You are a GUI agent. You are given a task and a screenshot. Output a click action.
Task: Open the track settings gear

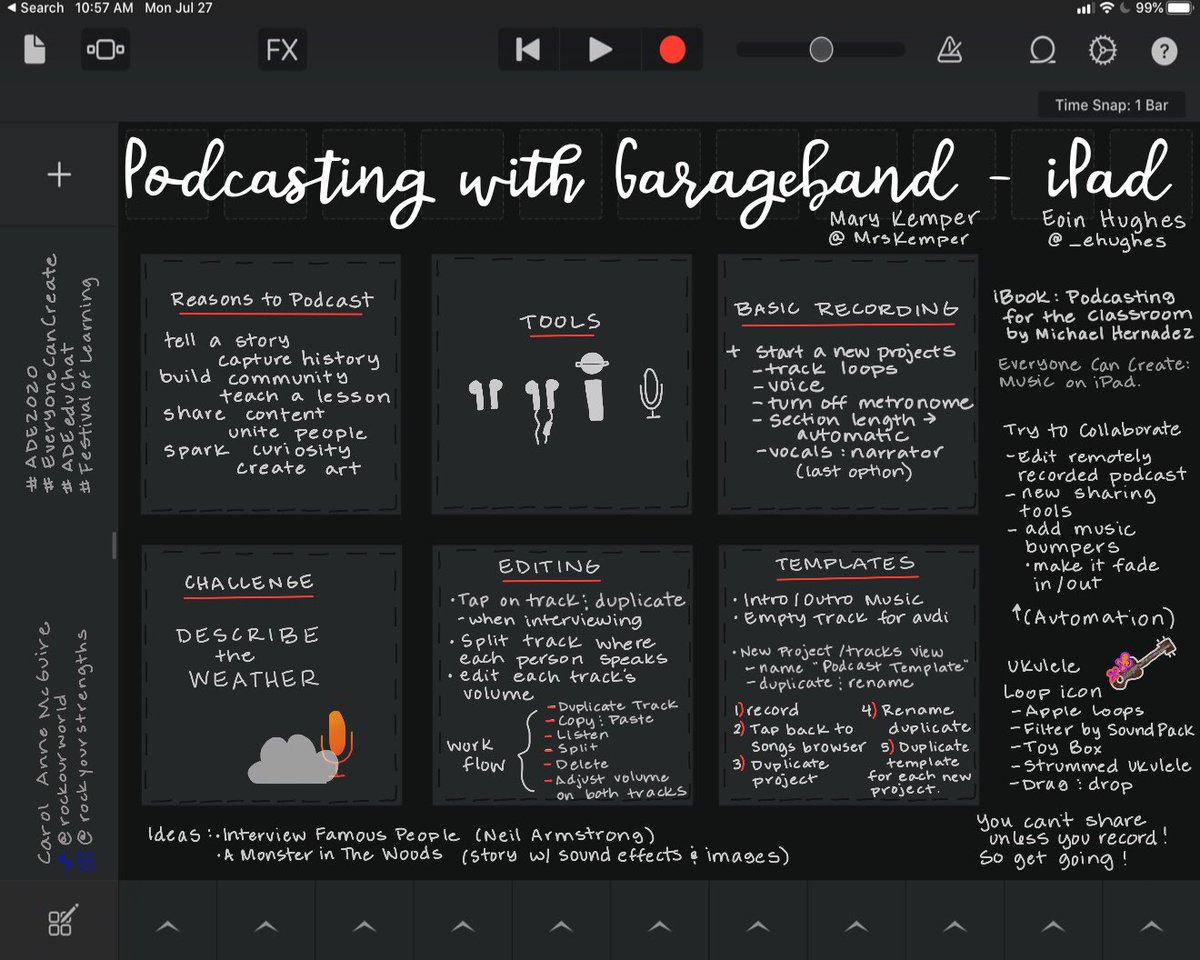pyautogui.click(x=1102, y=49)
